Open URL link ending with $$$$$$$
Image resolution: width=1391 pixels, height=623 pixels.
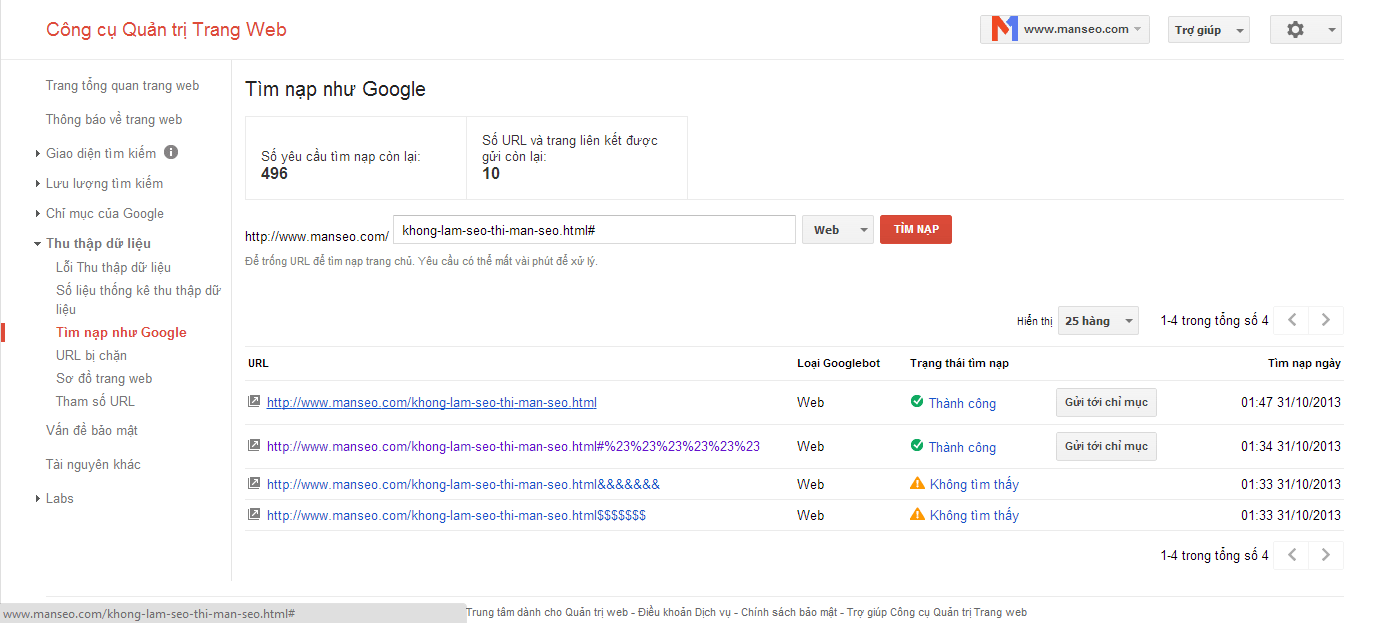(x=456, y=515)
